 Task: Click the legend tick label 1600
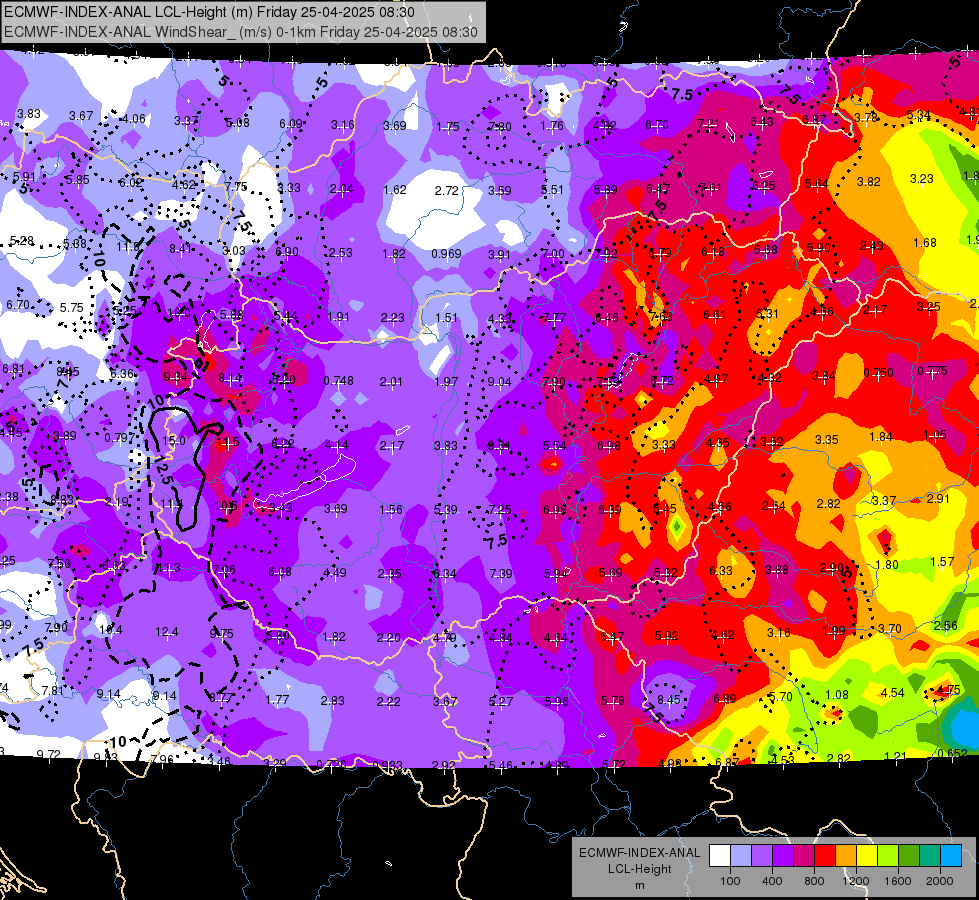coord(898,881)
